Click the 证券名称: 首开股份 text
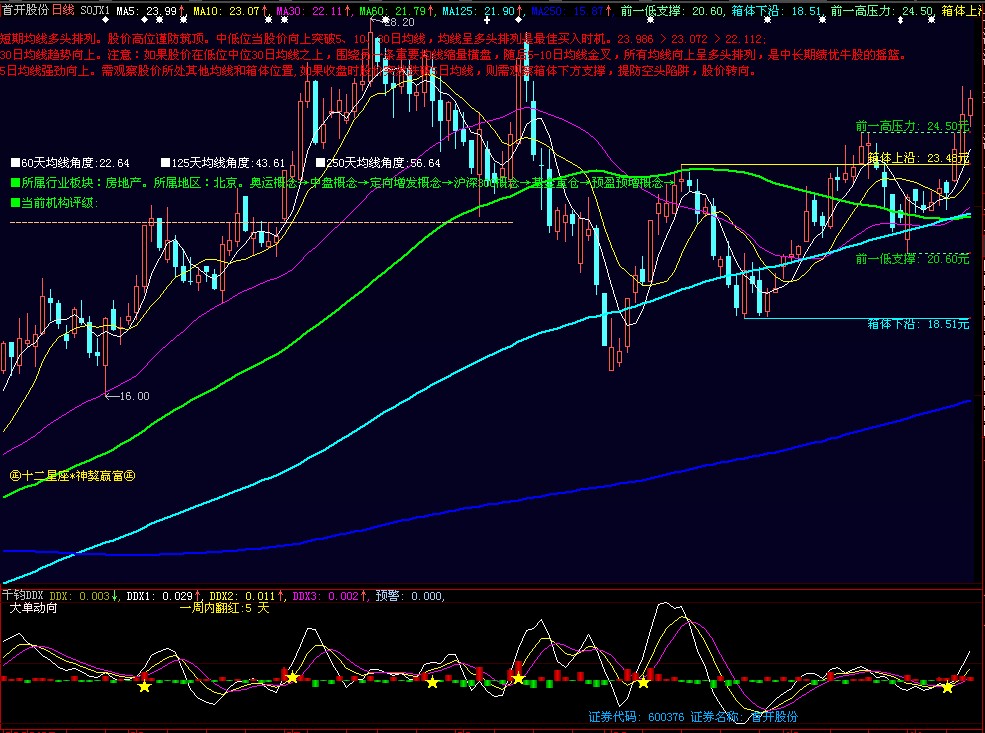985x733 pixels. [744, 717]
